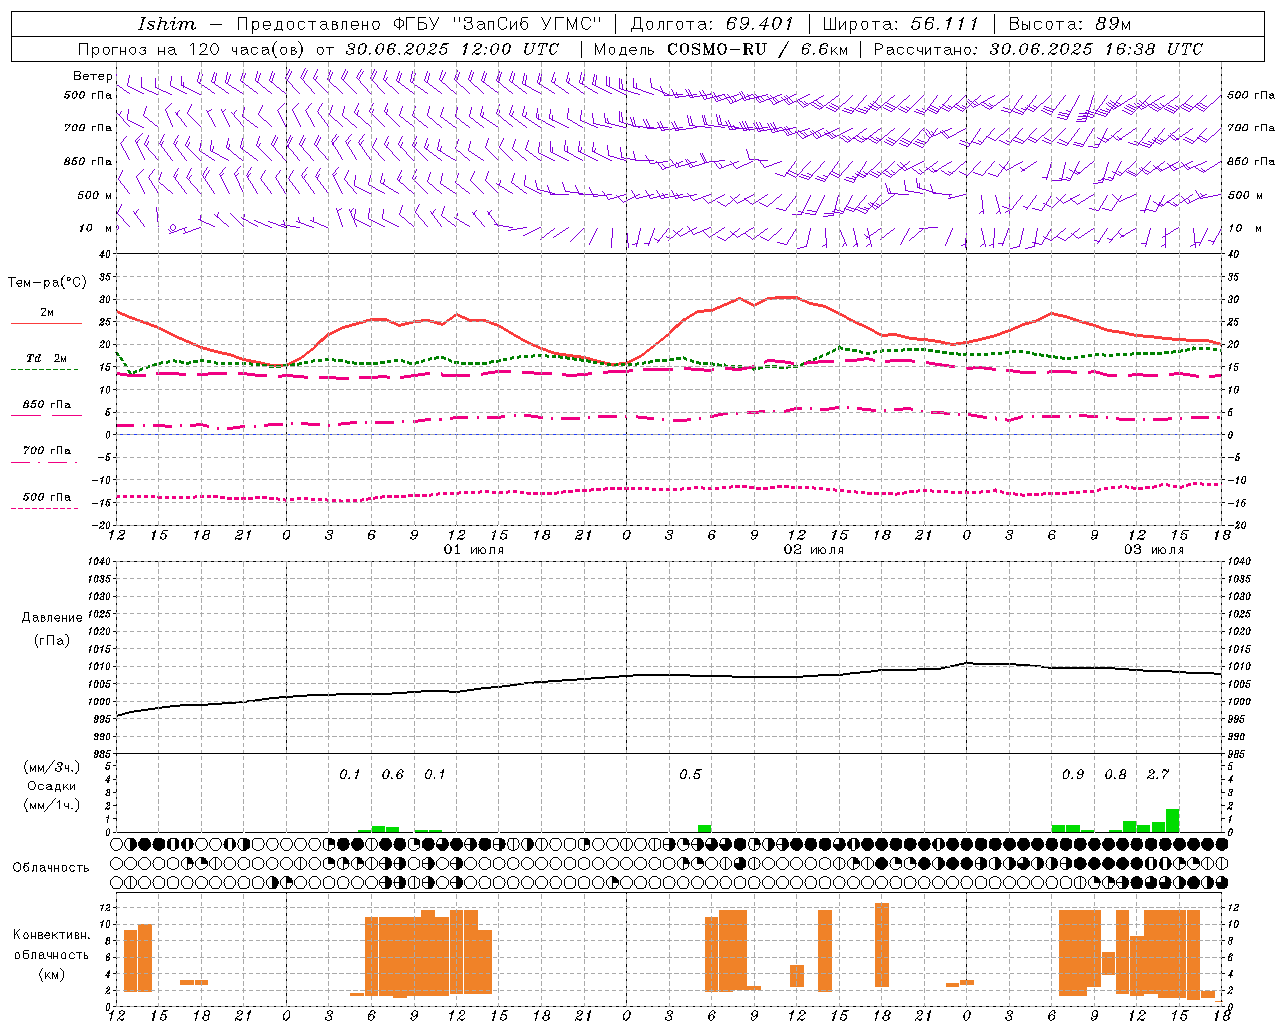
Task: Select the "0.6" precipitation value
Action: coord(393,775)
